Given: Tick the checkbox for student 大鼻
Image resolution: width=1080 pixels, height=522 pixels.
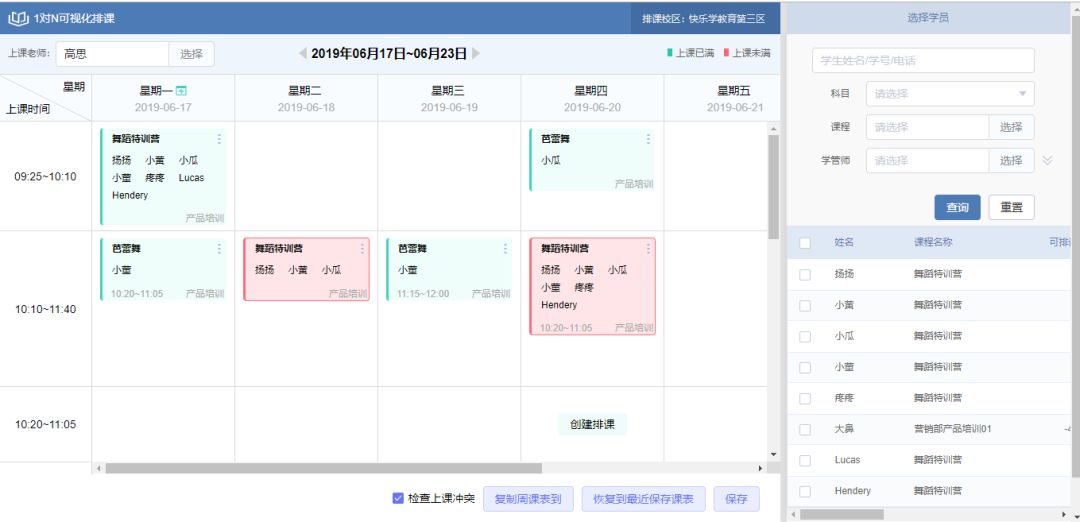Looking at the screenshot, I should 805,429.
